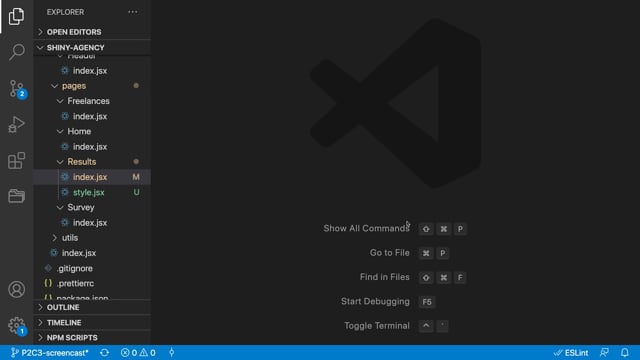This screenshot has width=640, height=360.
Task: Collapse the Freelances folder
Action: [92, 101]
